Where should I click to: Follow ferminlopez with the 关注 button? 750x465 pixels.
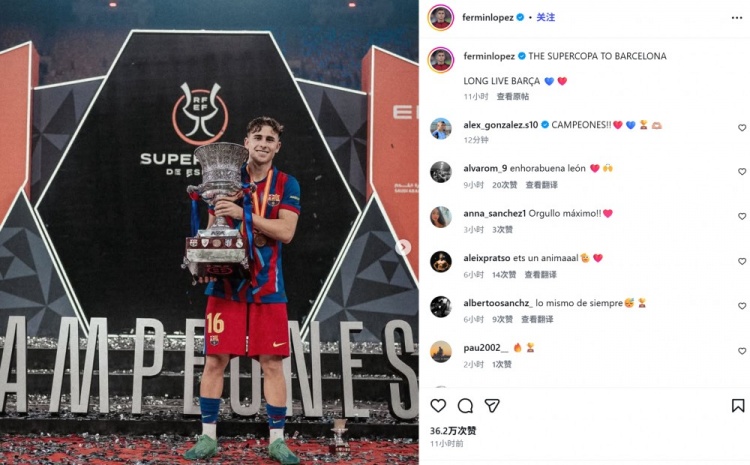click(x=545, y=17)
